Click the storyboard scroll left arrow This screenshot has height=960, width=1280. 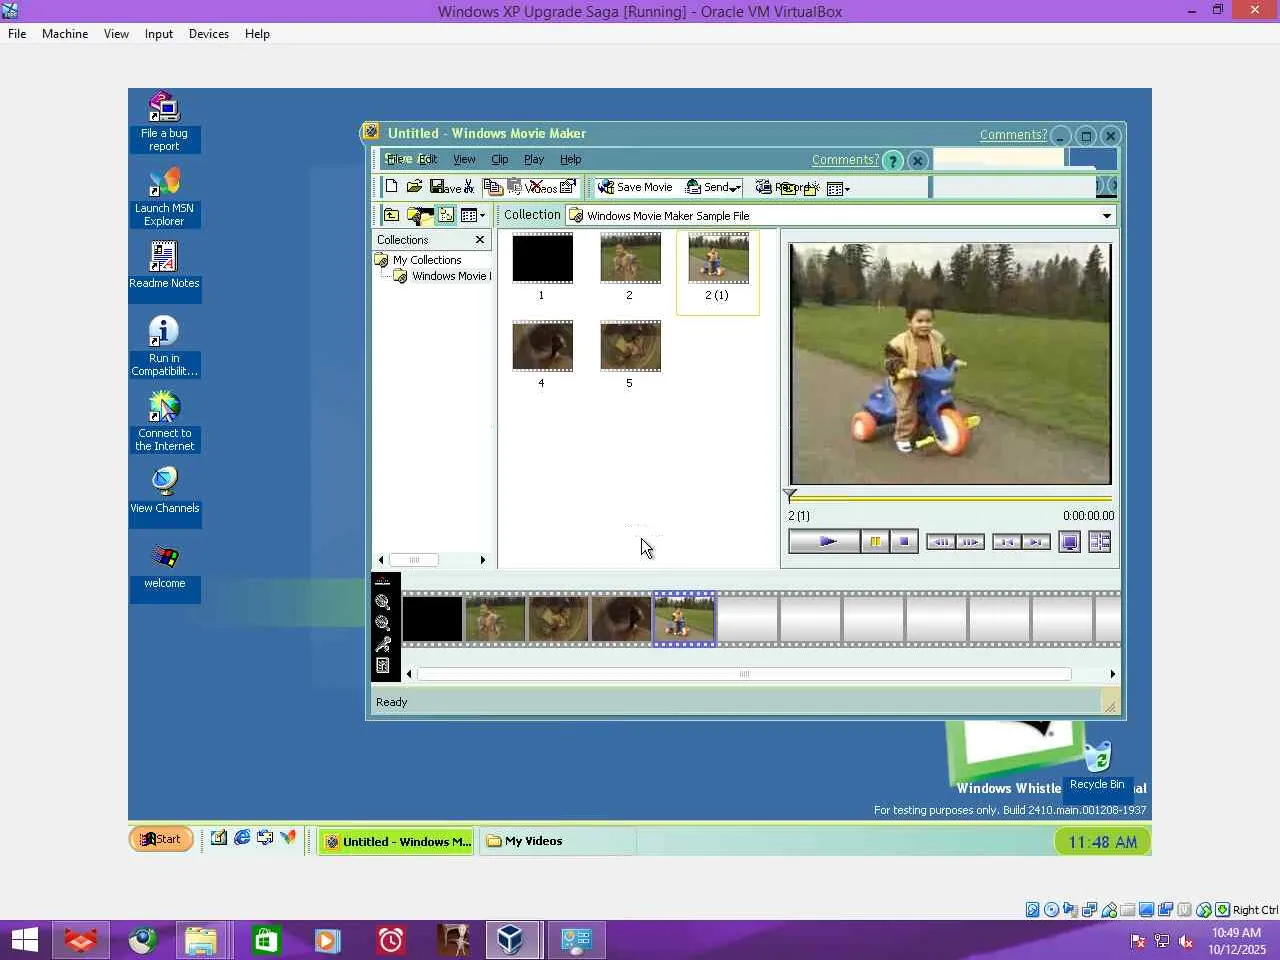point(409,674)
